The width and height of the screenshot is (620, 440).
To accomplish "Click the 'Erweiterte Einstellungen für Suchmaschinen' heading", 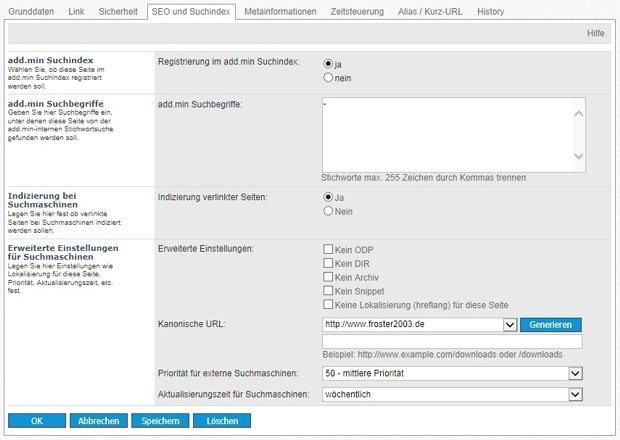I will pyautogui.click(x=63, y=252).
